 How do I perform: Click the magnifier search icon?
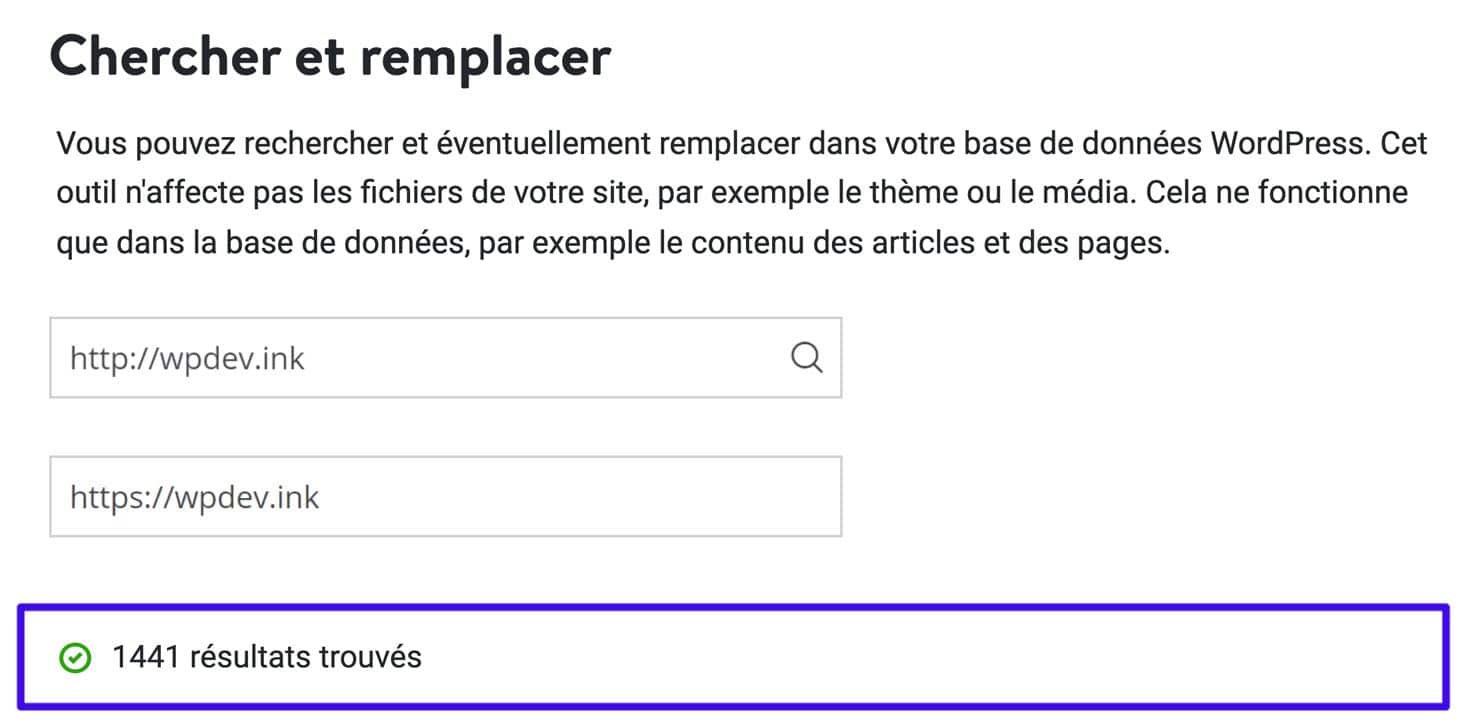tap(806, 357)
